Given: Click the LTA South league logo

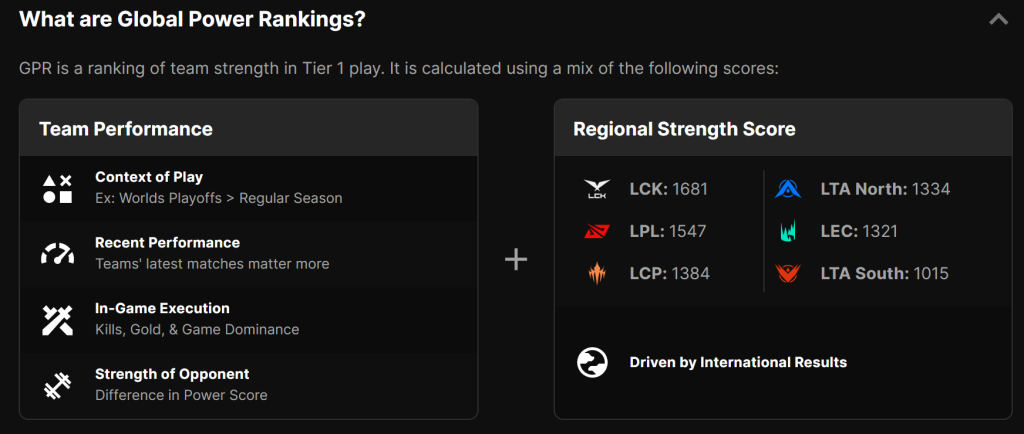Looking at the screenshot, I should [788, 274].
